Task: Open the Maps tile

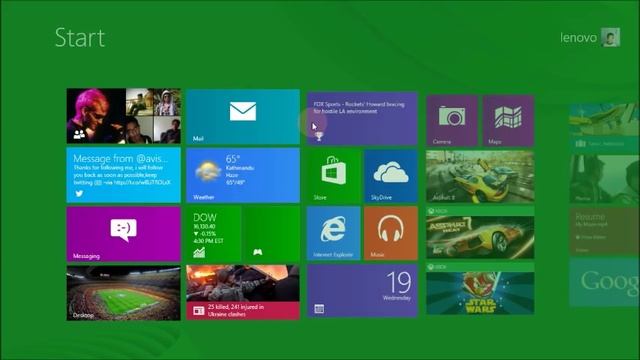Action: pyautogui.click(x=508, y=121)
